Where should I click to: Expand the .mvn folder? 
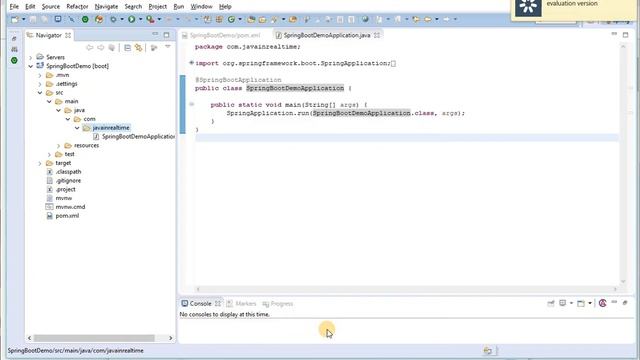pyautogui.click(x=40, y=75)
